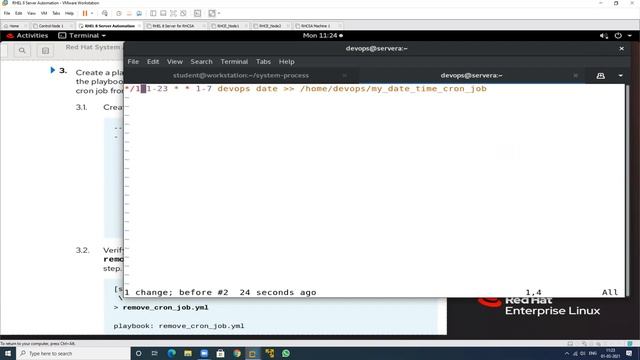The height and width of the screenshot is (360, 640).
Task: Open the Terminal application menu in top bar
Action: [x=82, y=36]
